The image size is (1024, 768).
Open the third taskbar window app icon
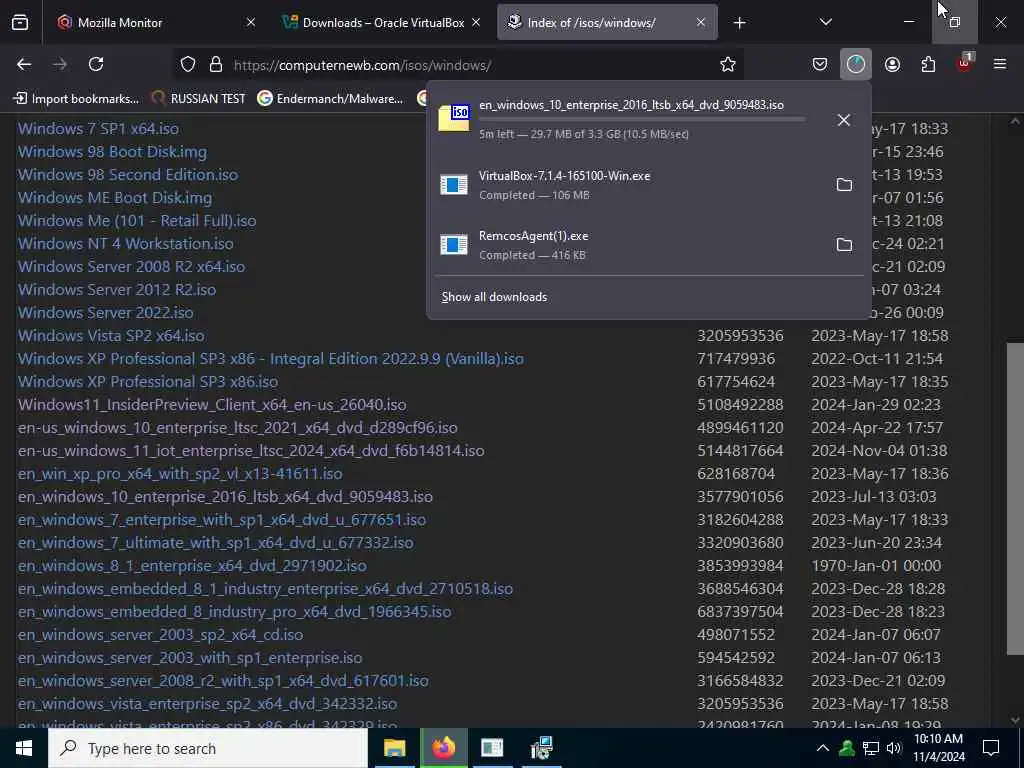[x=492, y=748]
